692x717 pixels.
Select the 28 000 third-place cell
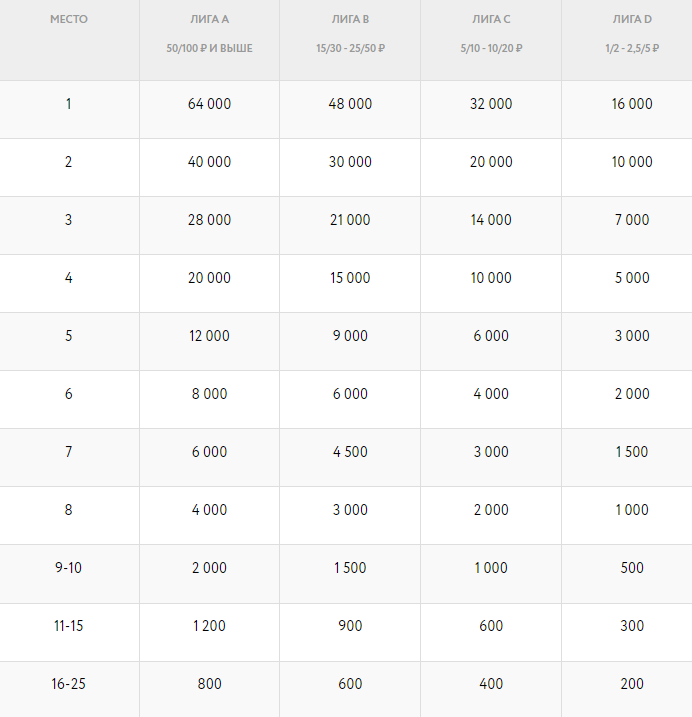pyautogui.click(x=209, y=220)
